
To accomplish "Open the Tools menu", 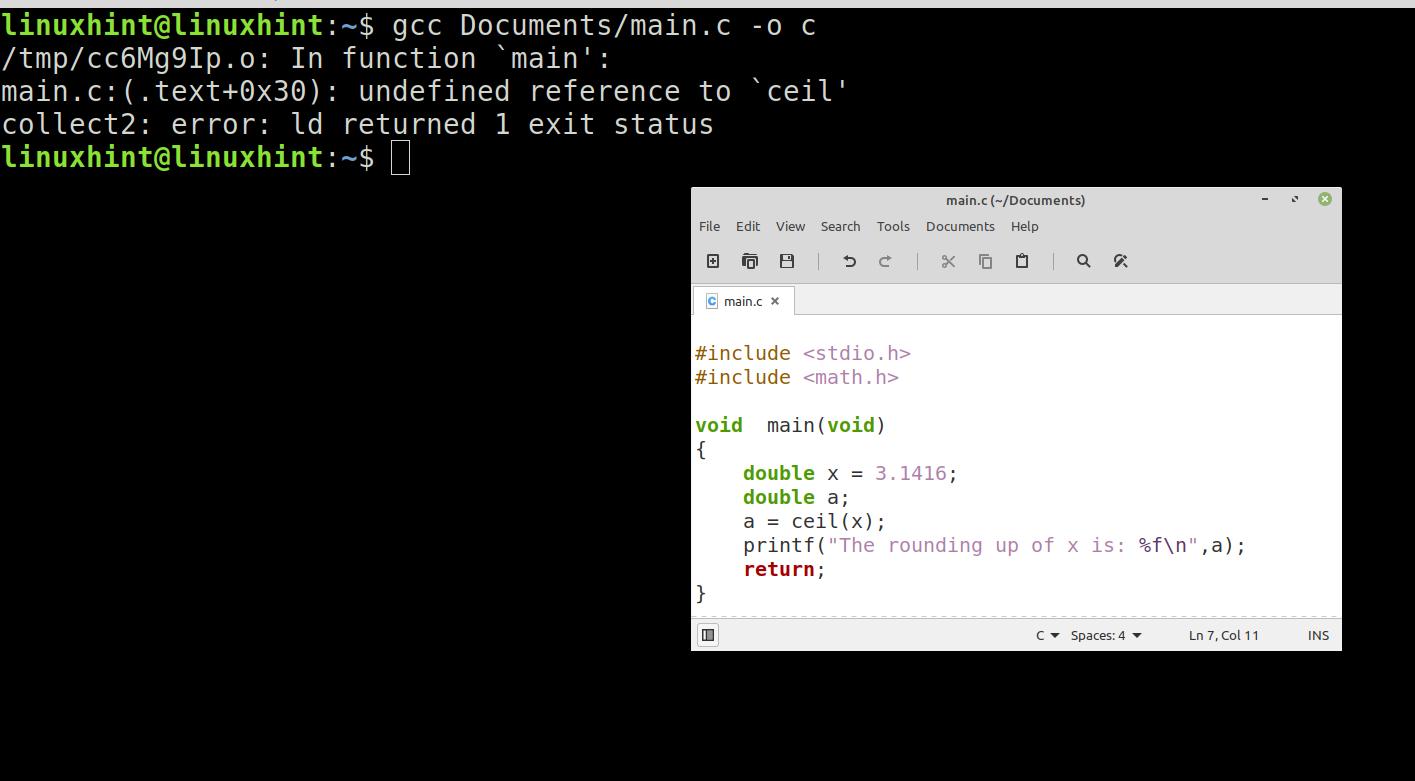I will [x=893, y=226].
